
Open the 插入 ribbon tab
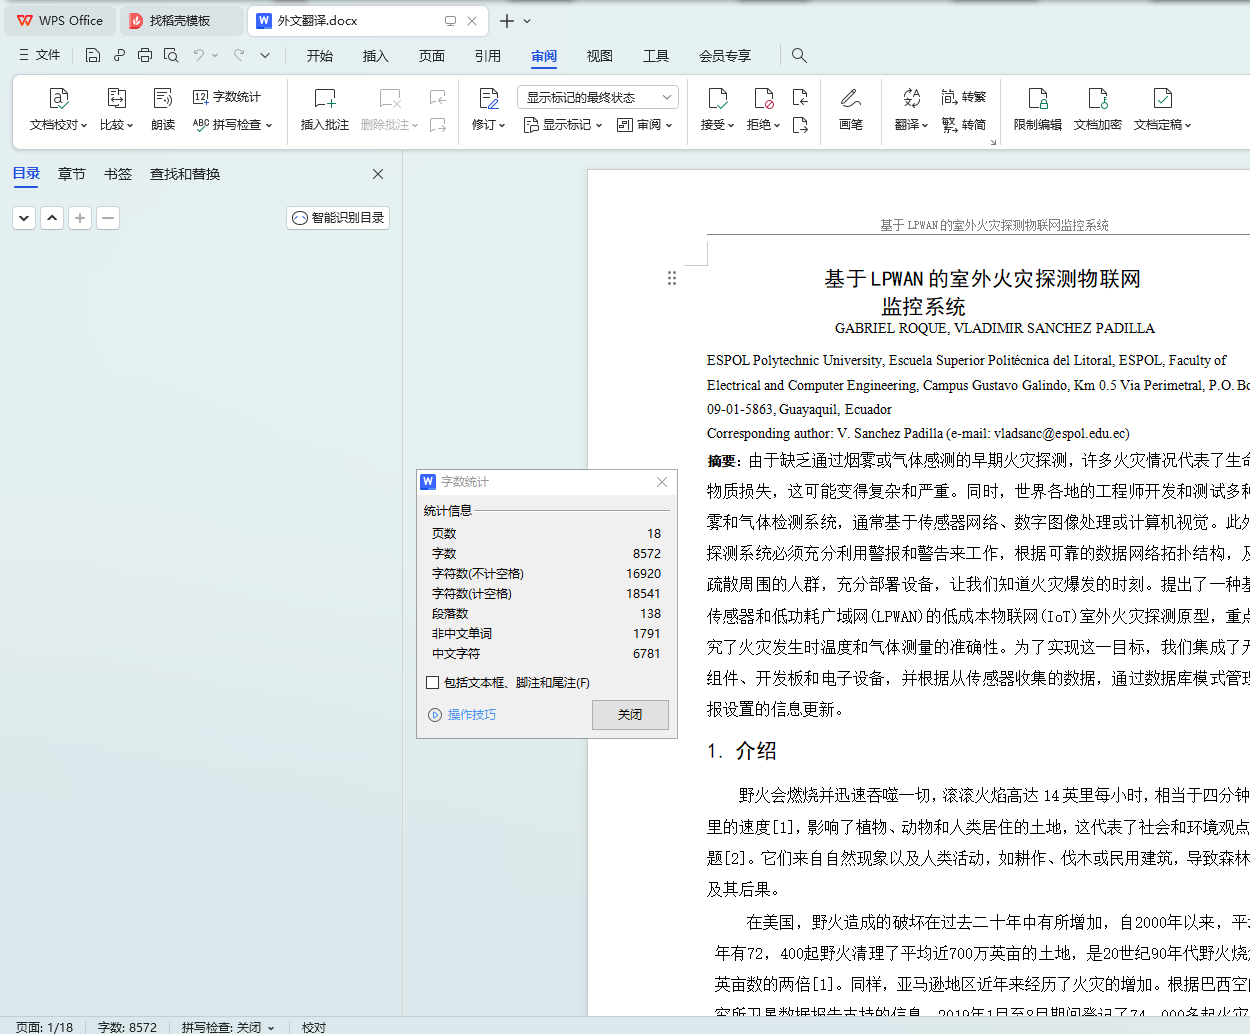(375, 56)
